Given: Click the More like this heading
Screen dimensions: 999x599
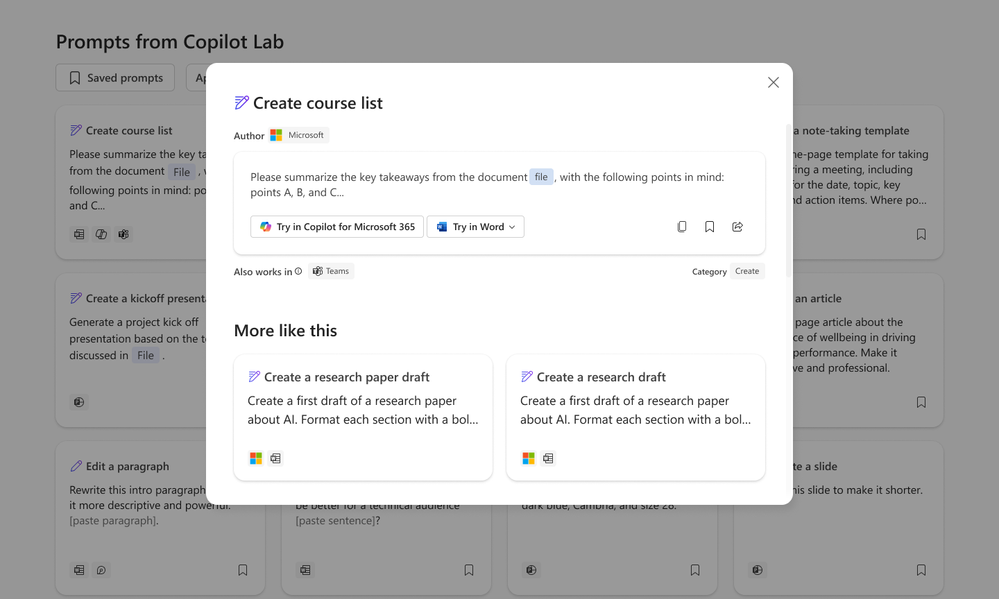Looking at the screenshot, I should [285, 331].
